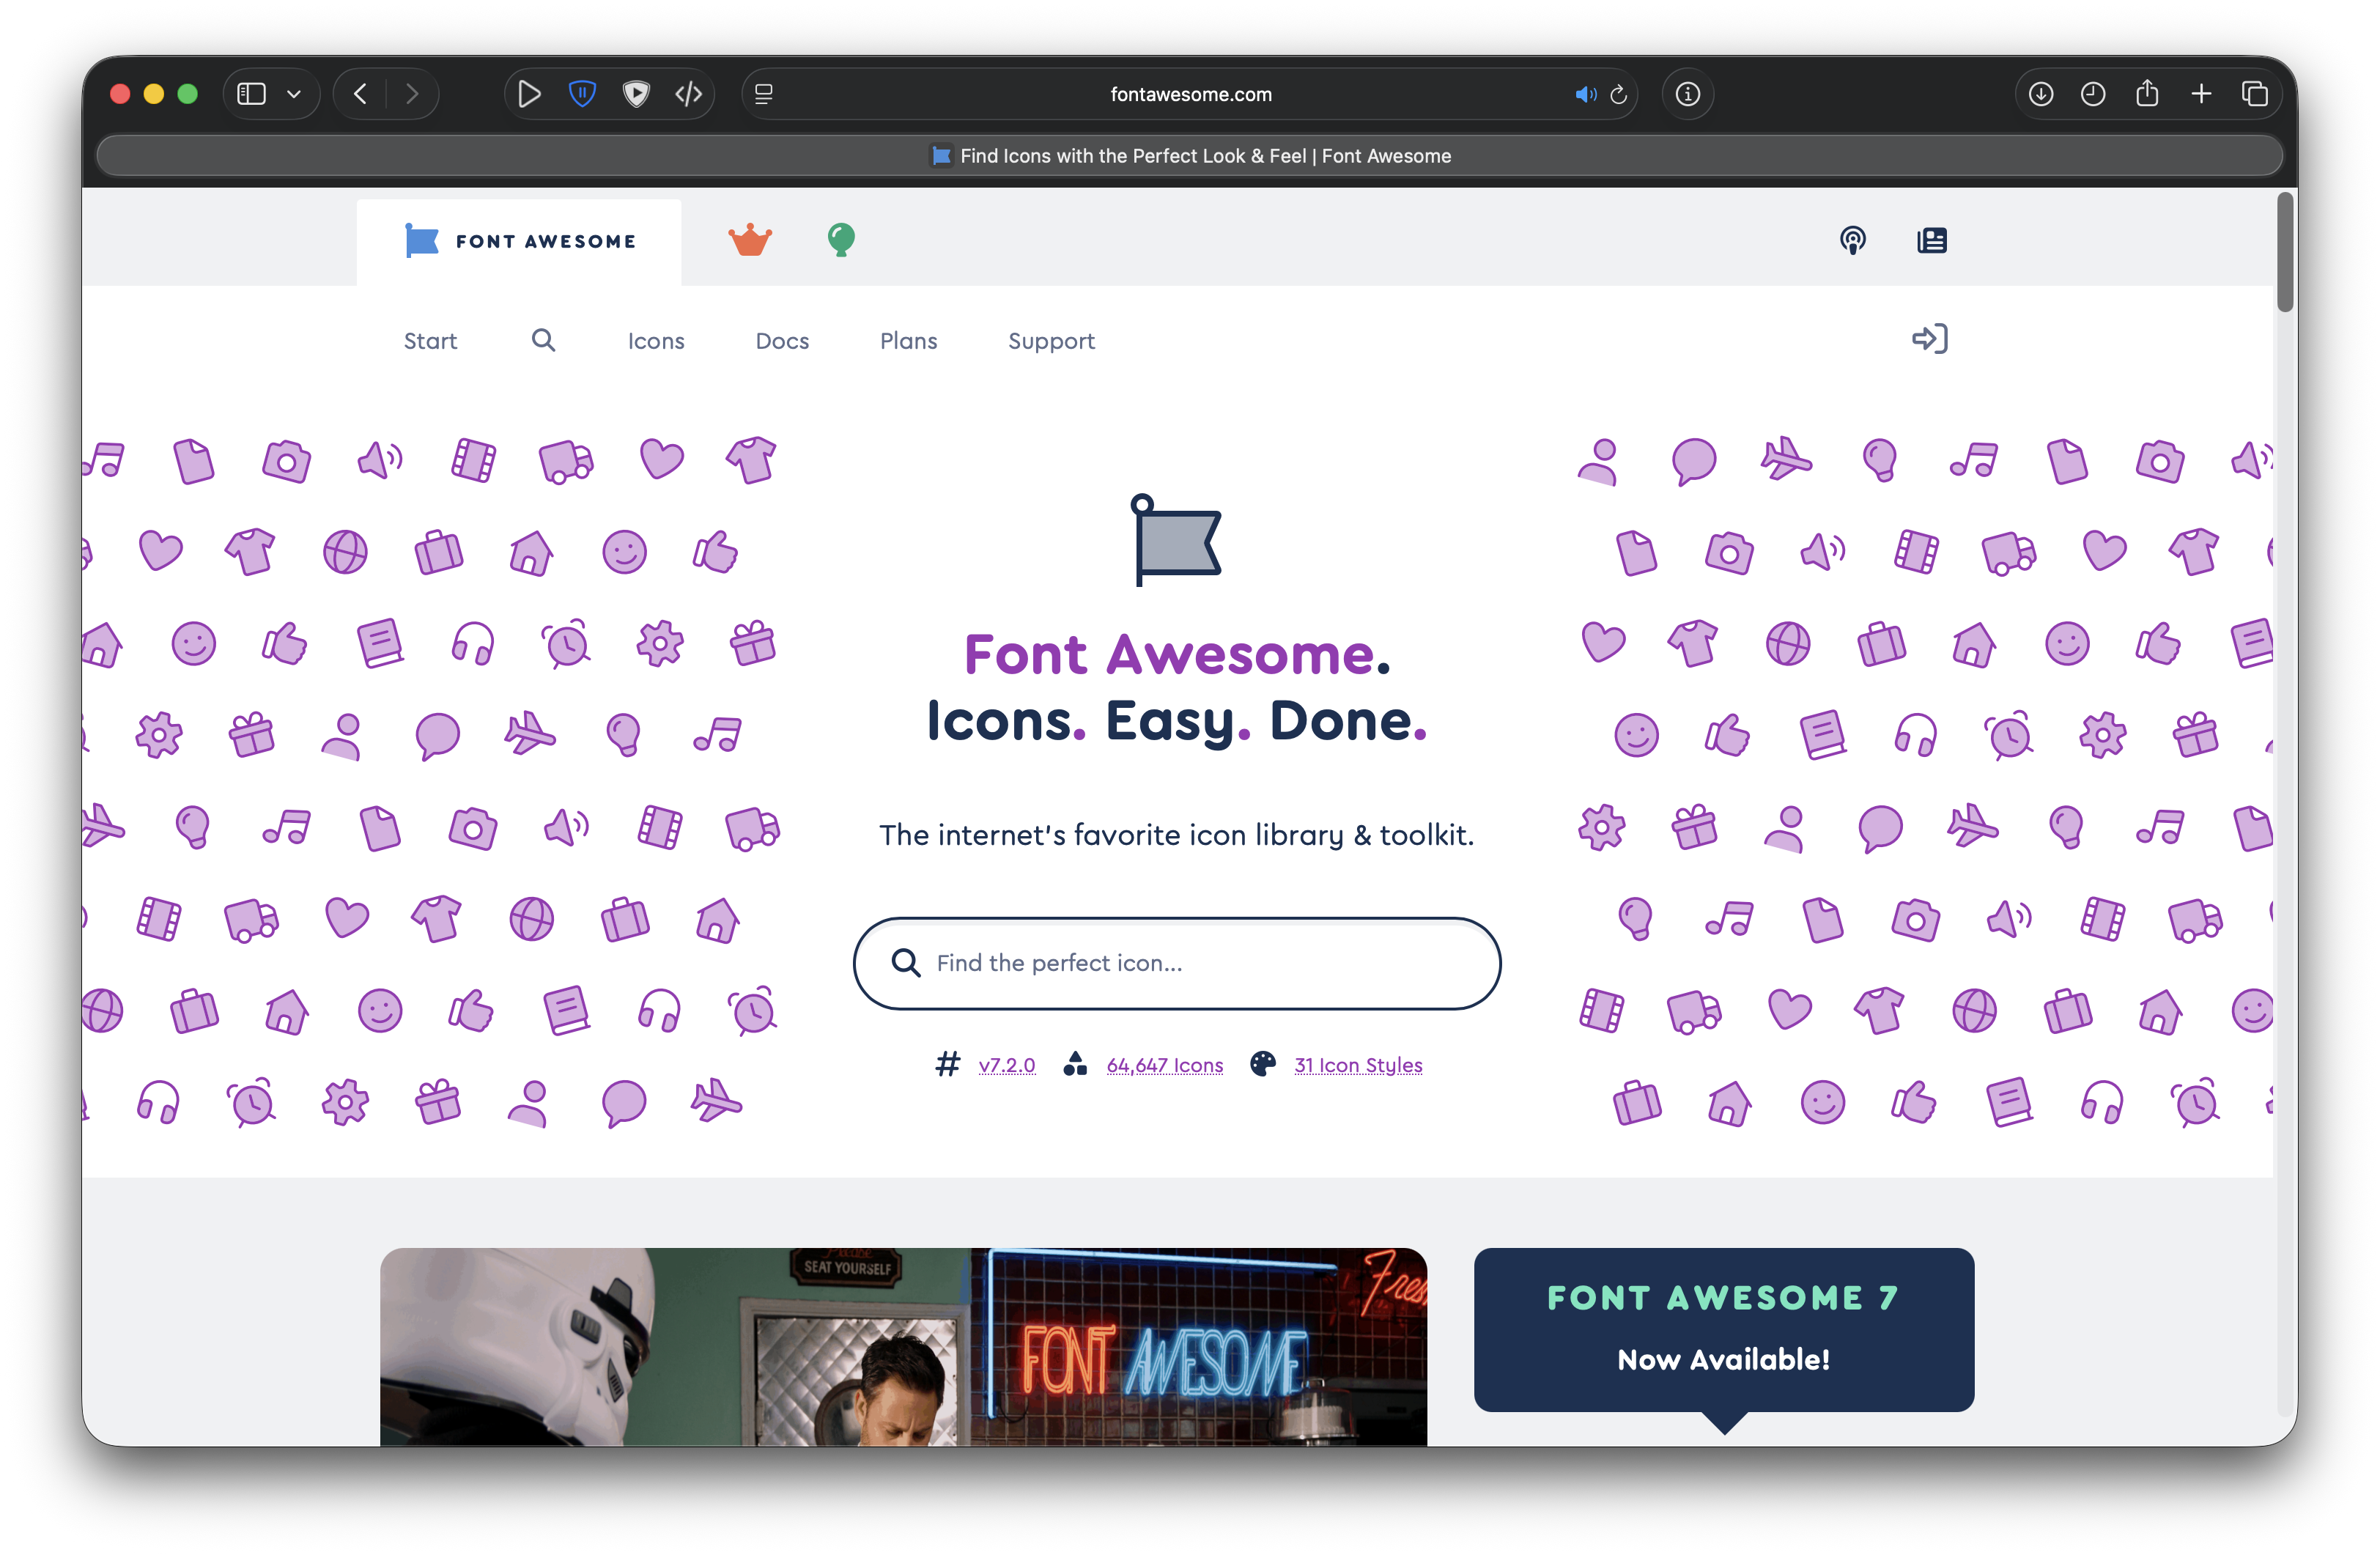Click the Font Awesome logo tab
Image resolution: width=2380 pixels, height=1555 pixels.
pyautogui.click(x=519, y=241)
